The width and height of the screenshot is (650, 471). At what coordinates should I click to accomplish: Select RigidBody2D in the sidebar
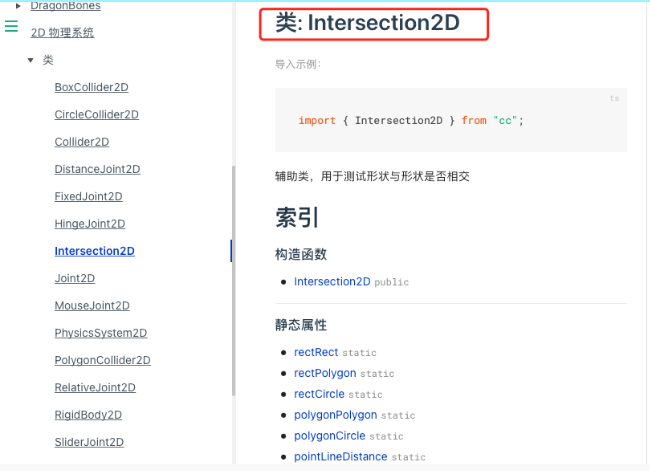[88, 415]
